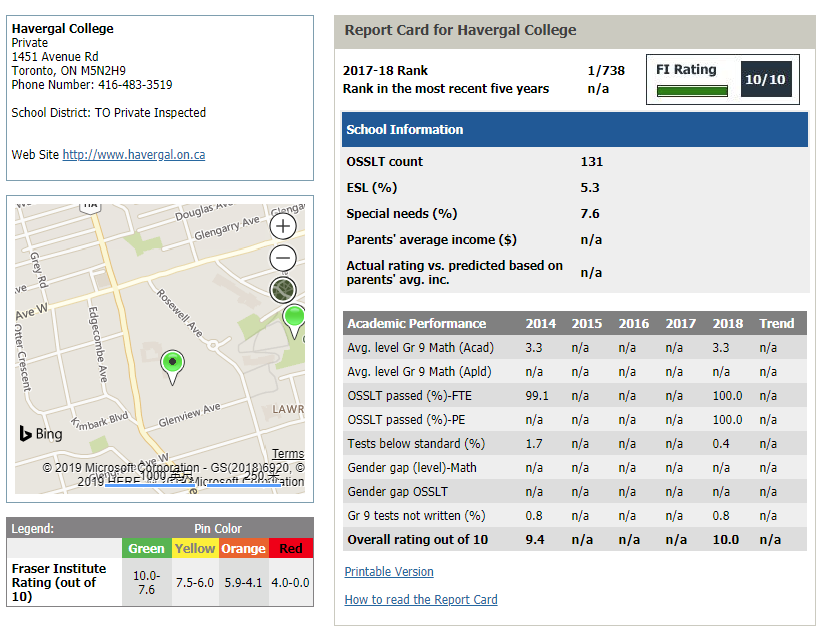Viewport: 834px width, 635px height.
Task: Open How to read the Report Card
Action: (x=421, y=599)
